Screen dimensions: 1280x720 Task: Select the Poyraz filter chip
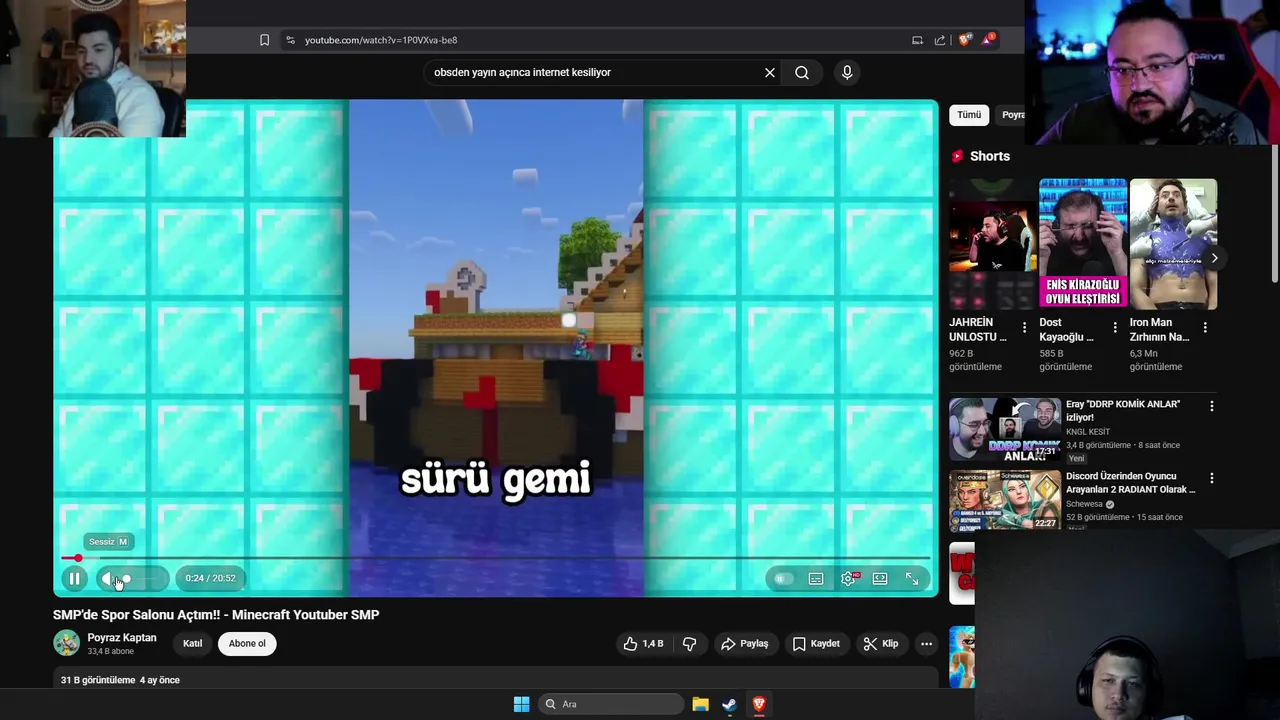(1012, 115)
